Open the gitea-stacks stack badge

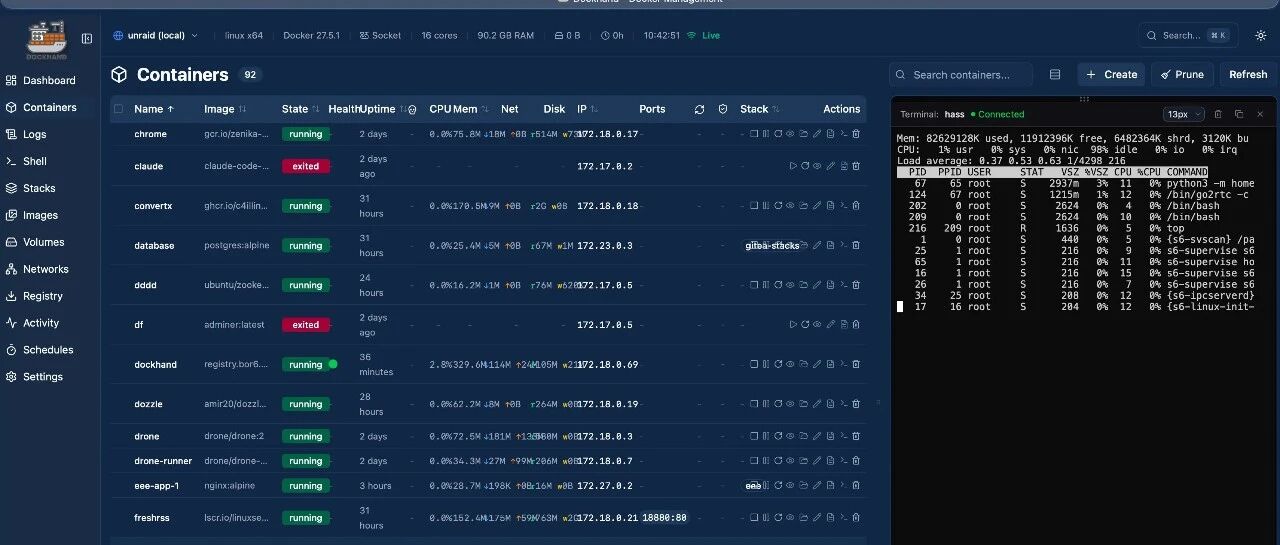(773, 245)
